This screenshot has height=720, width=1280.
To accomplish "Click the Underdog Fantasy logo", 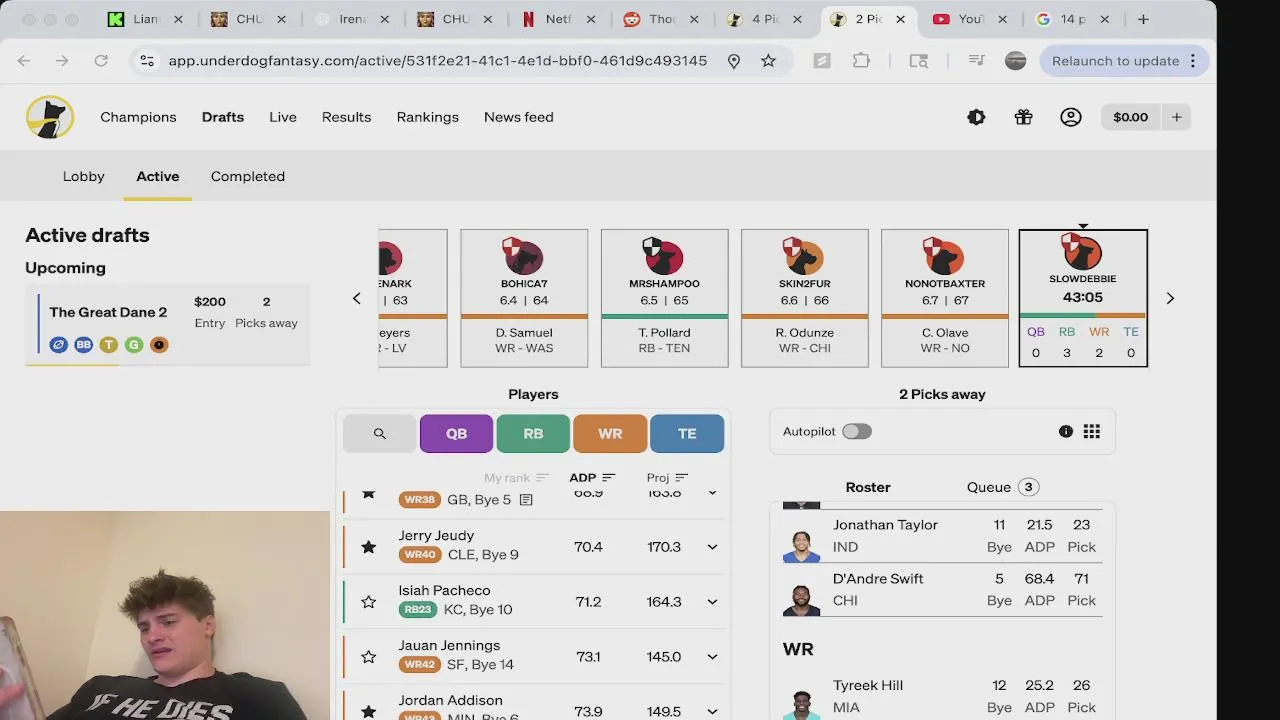I will click(x=50, y=117).
